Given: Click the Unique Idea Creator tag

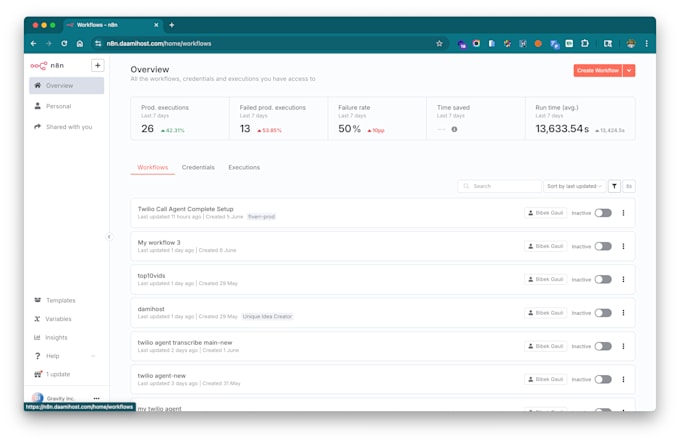Looking at the screenshot, I should 267,316.
